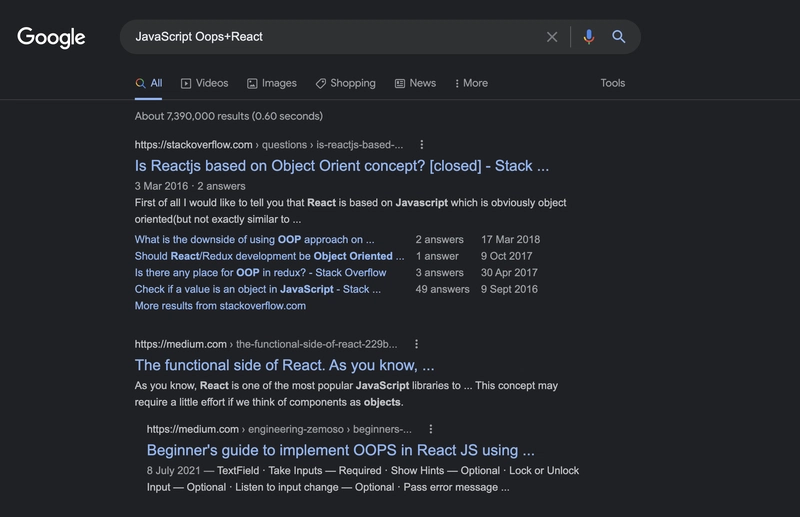Open options menu for the engineering-zemoso result
Image resolution: width=800 pixels, height=517 pixels.
click(x=431, y=429)
